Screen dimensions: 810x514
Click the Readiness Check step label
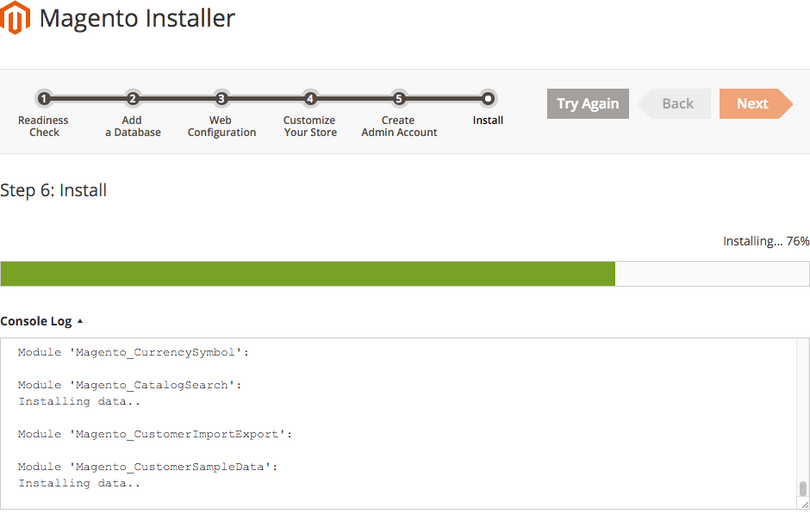43,126
